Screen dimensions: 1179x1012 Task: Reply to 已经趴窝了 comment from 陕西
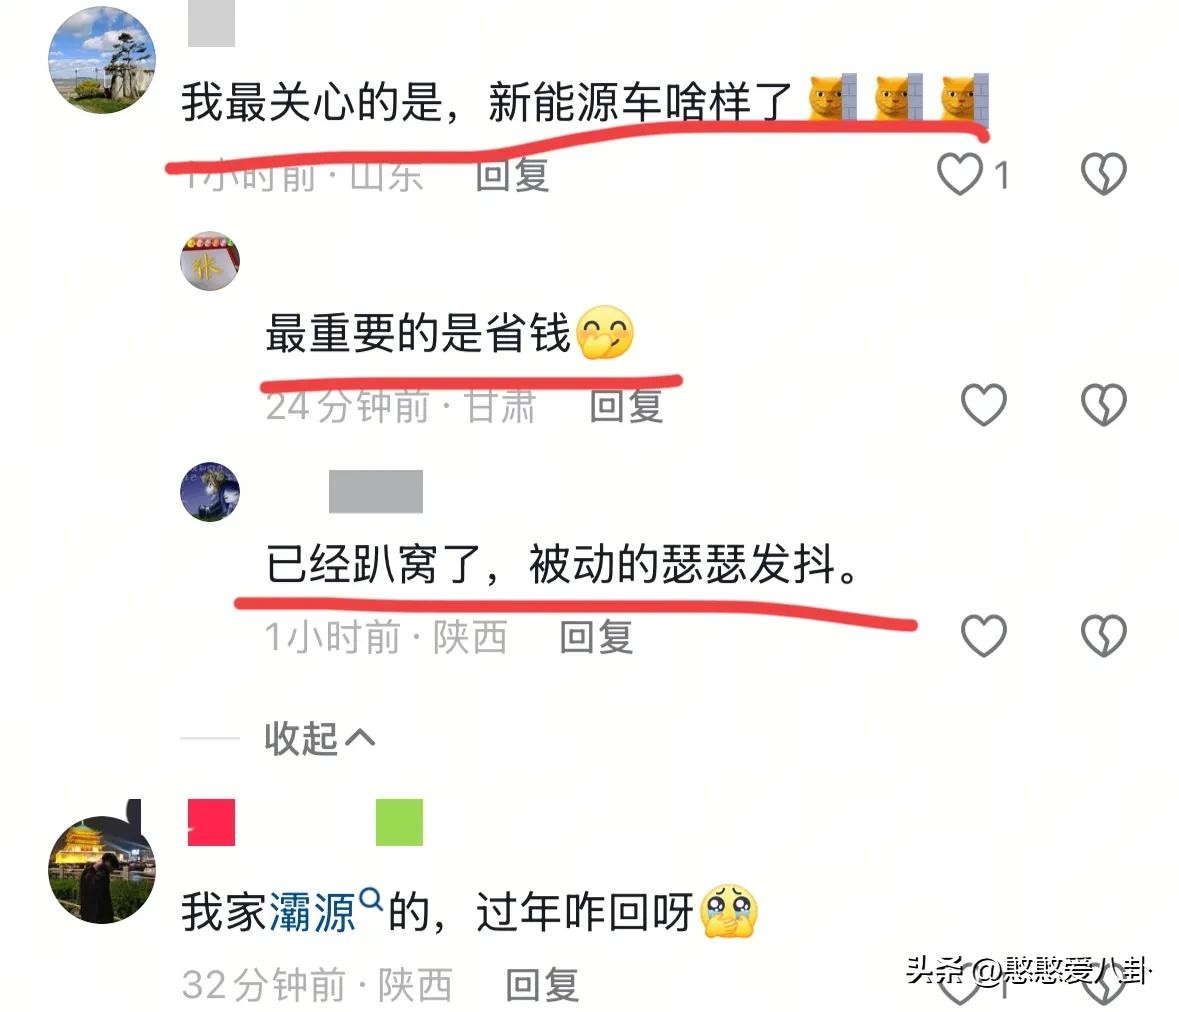596,637
